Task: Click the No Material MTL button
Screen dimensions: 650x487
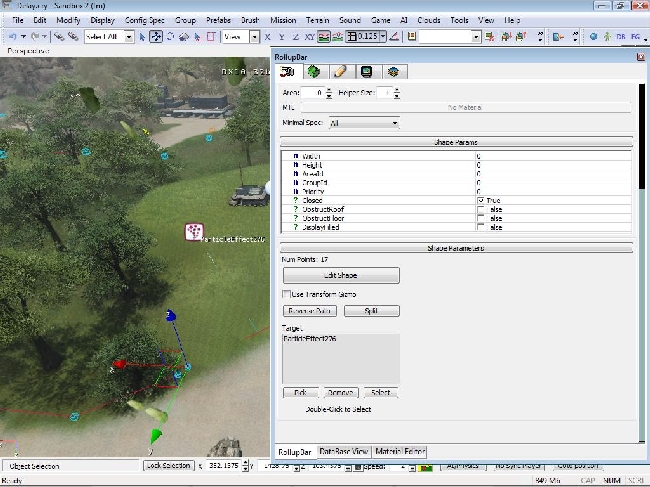Action: coord(466,107)
